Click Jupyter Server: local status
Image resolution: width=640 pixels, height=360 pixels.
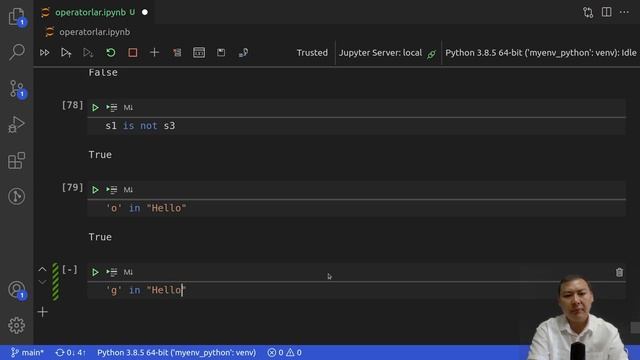[x=387, y=53]
